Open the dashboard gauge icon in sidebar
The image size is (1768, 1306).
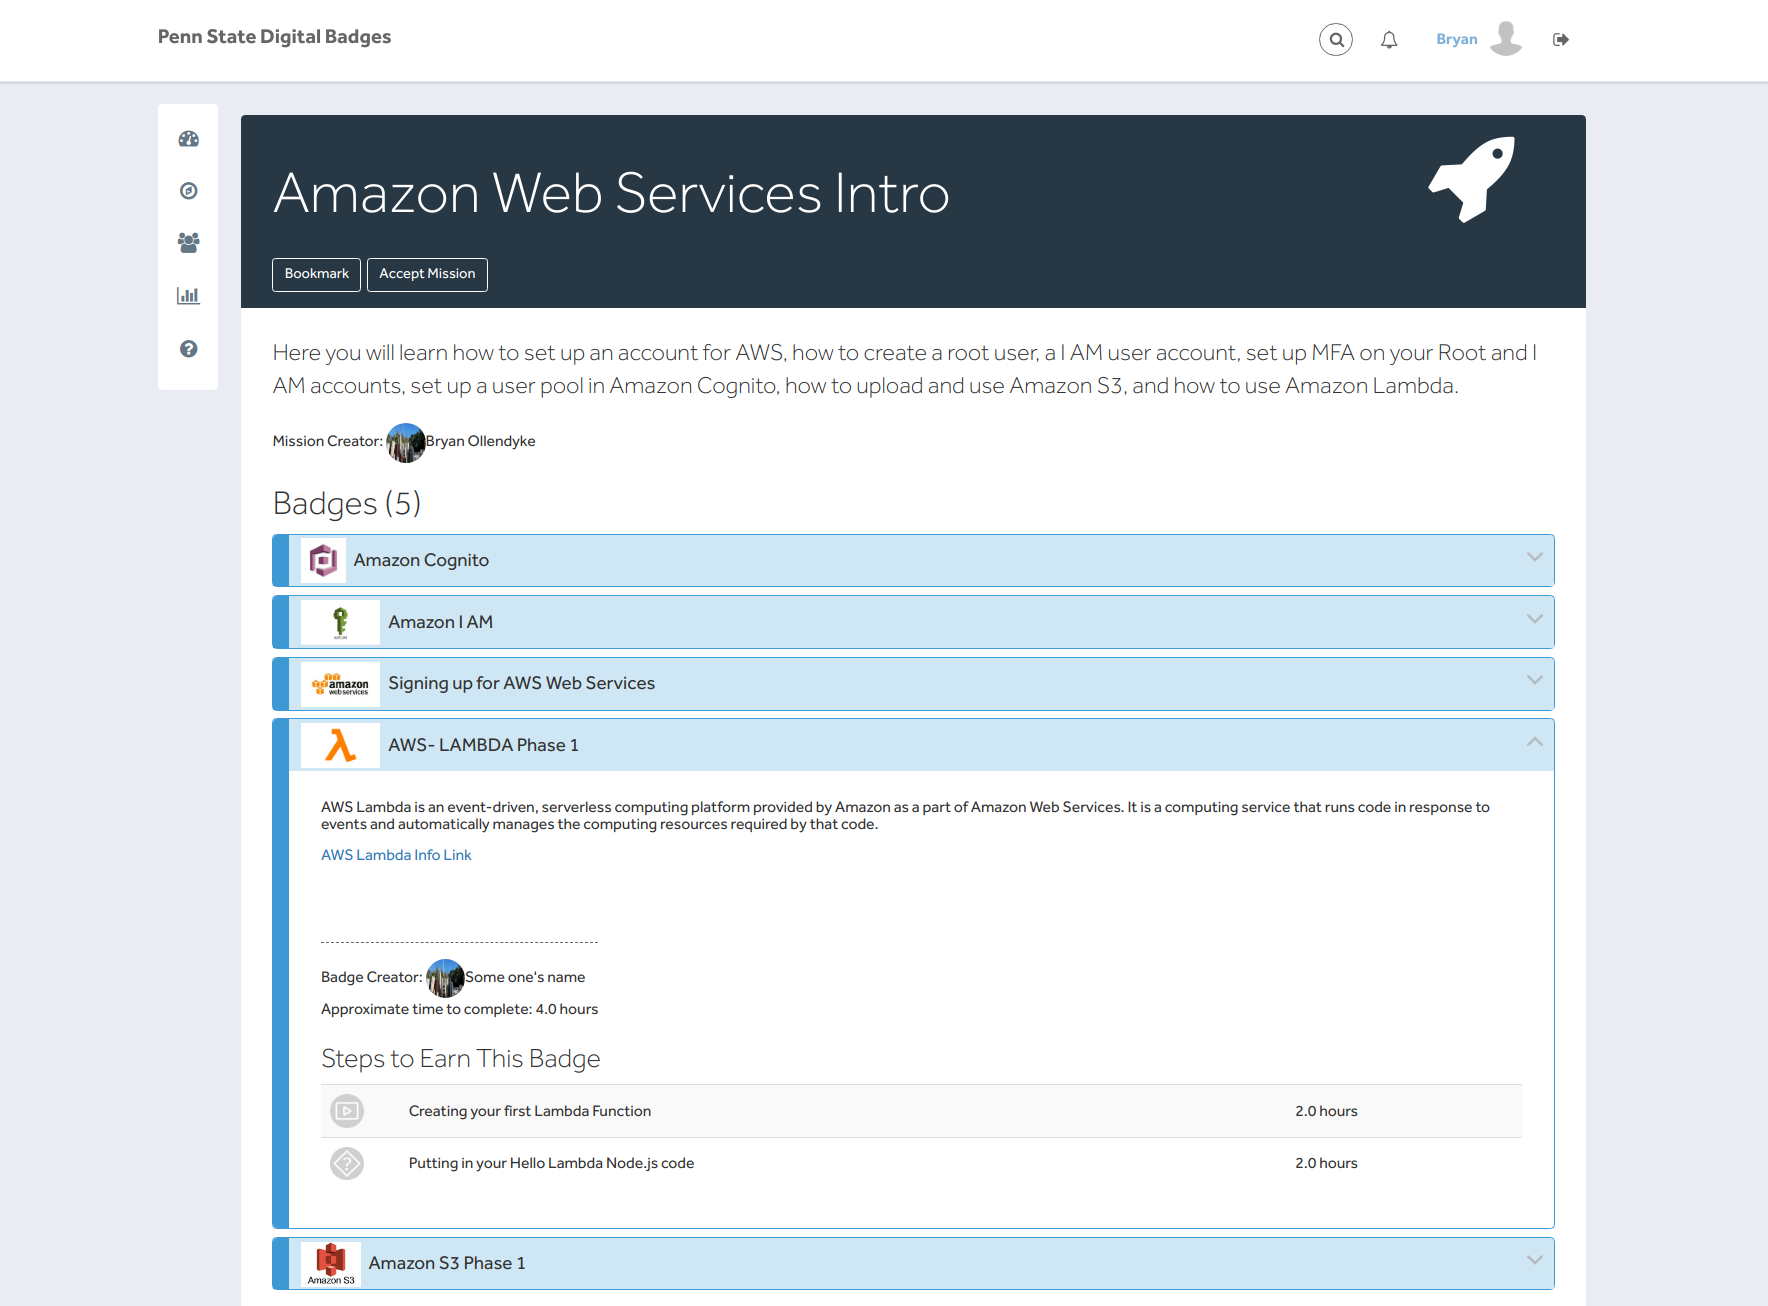[188, 139]
